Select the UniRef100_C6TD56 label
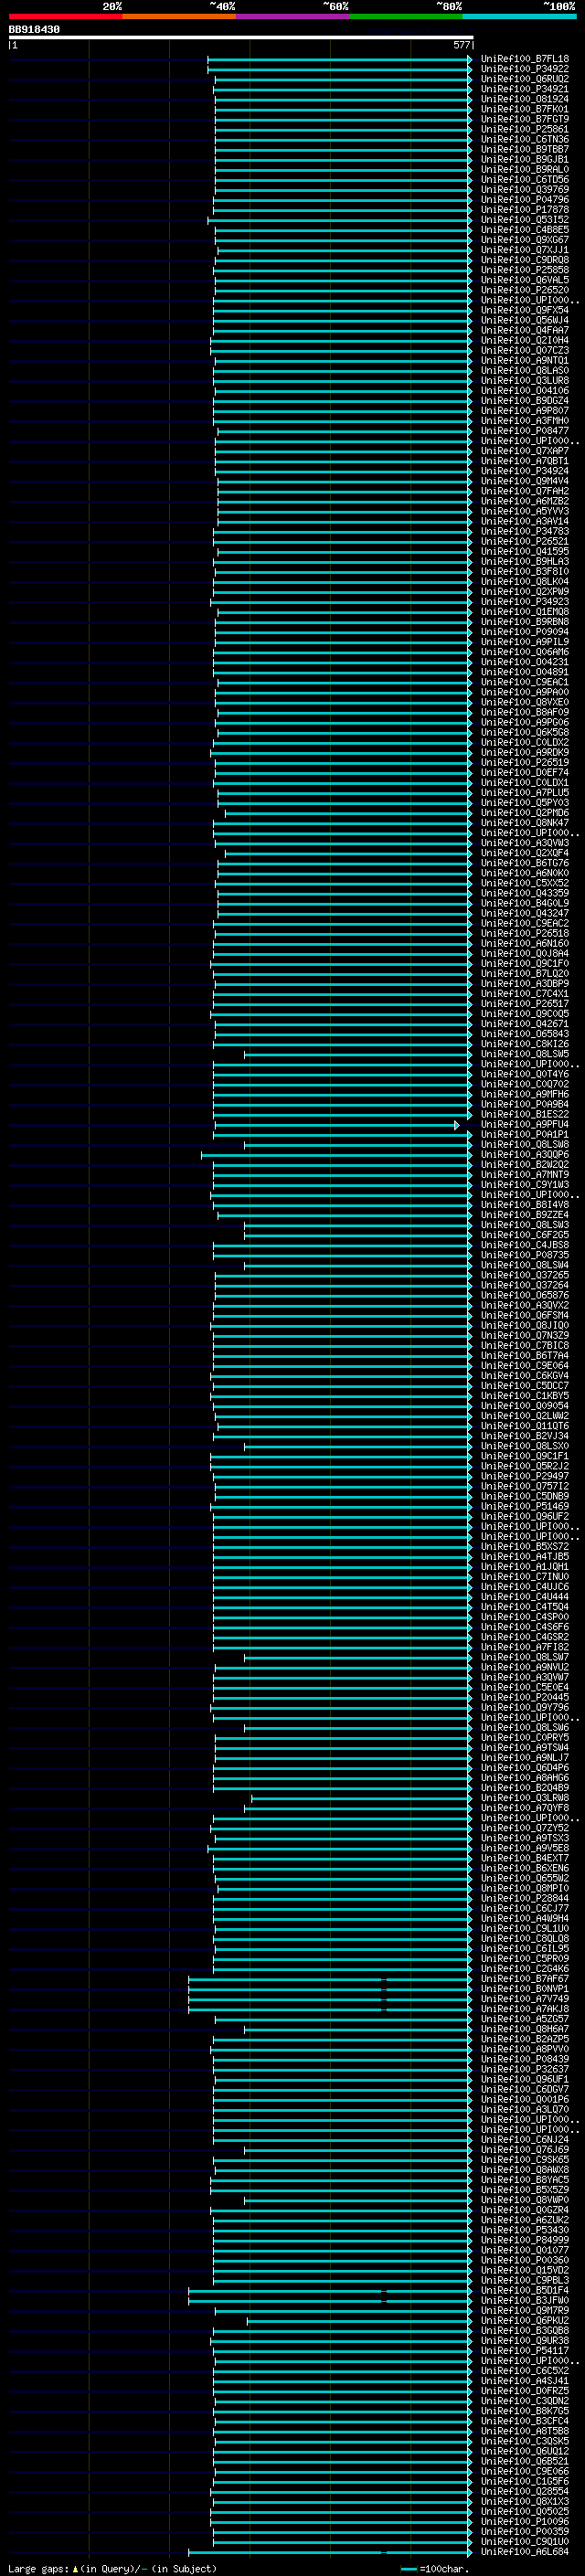 pyautogui.click(x=524, y=179)
